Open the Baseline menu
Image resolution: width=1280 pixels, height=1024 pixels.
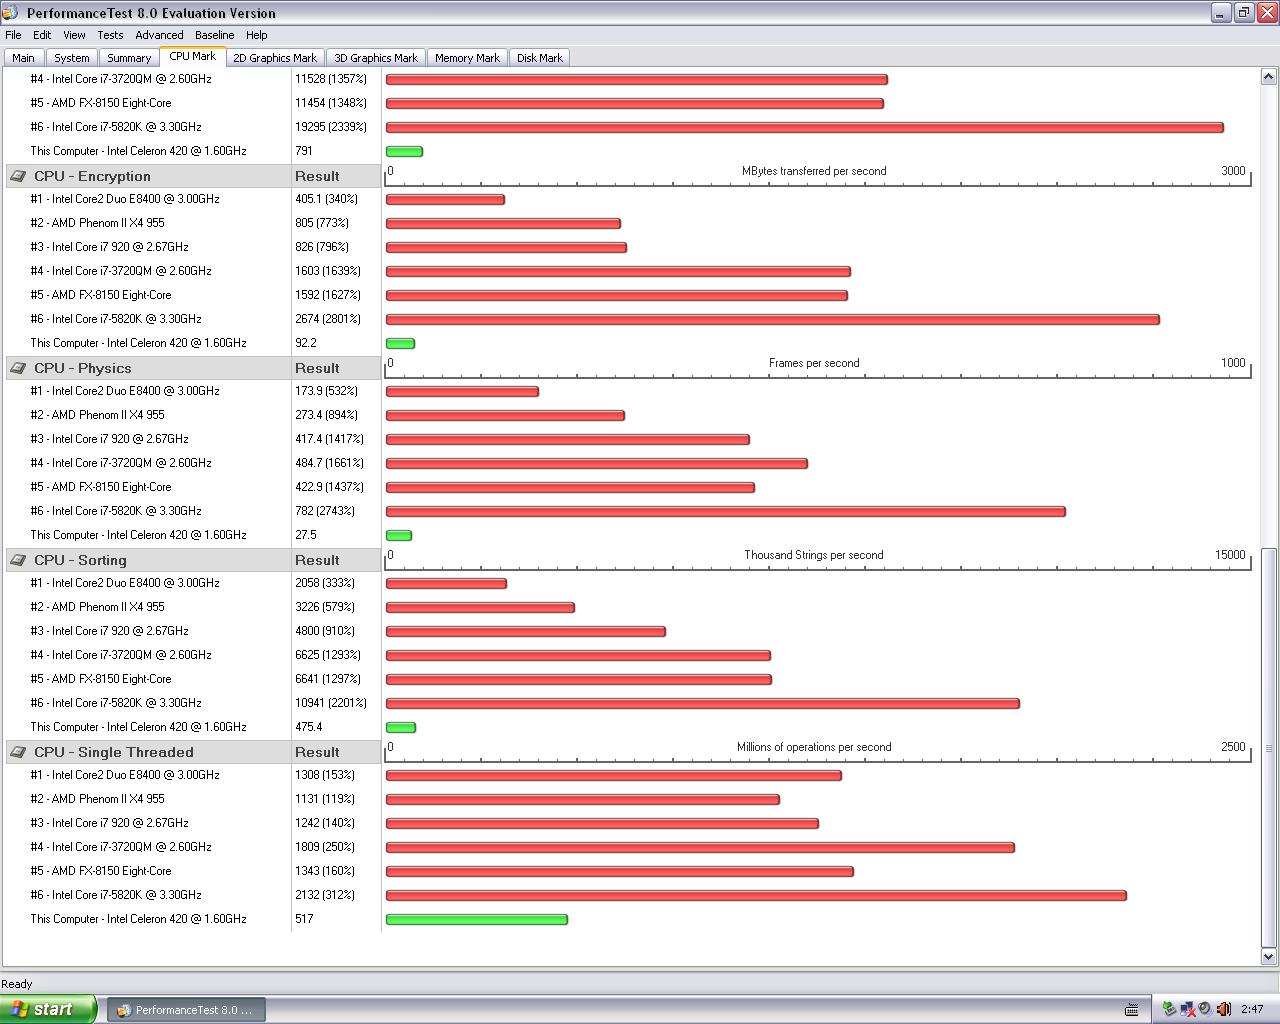click(x=214, y=35)
